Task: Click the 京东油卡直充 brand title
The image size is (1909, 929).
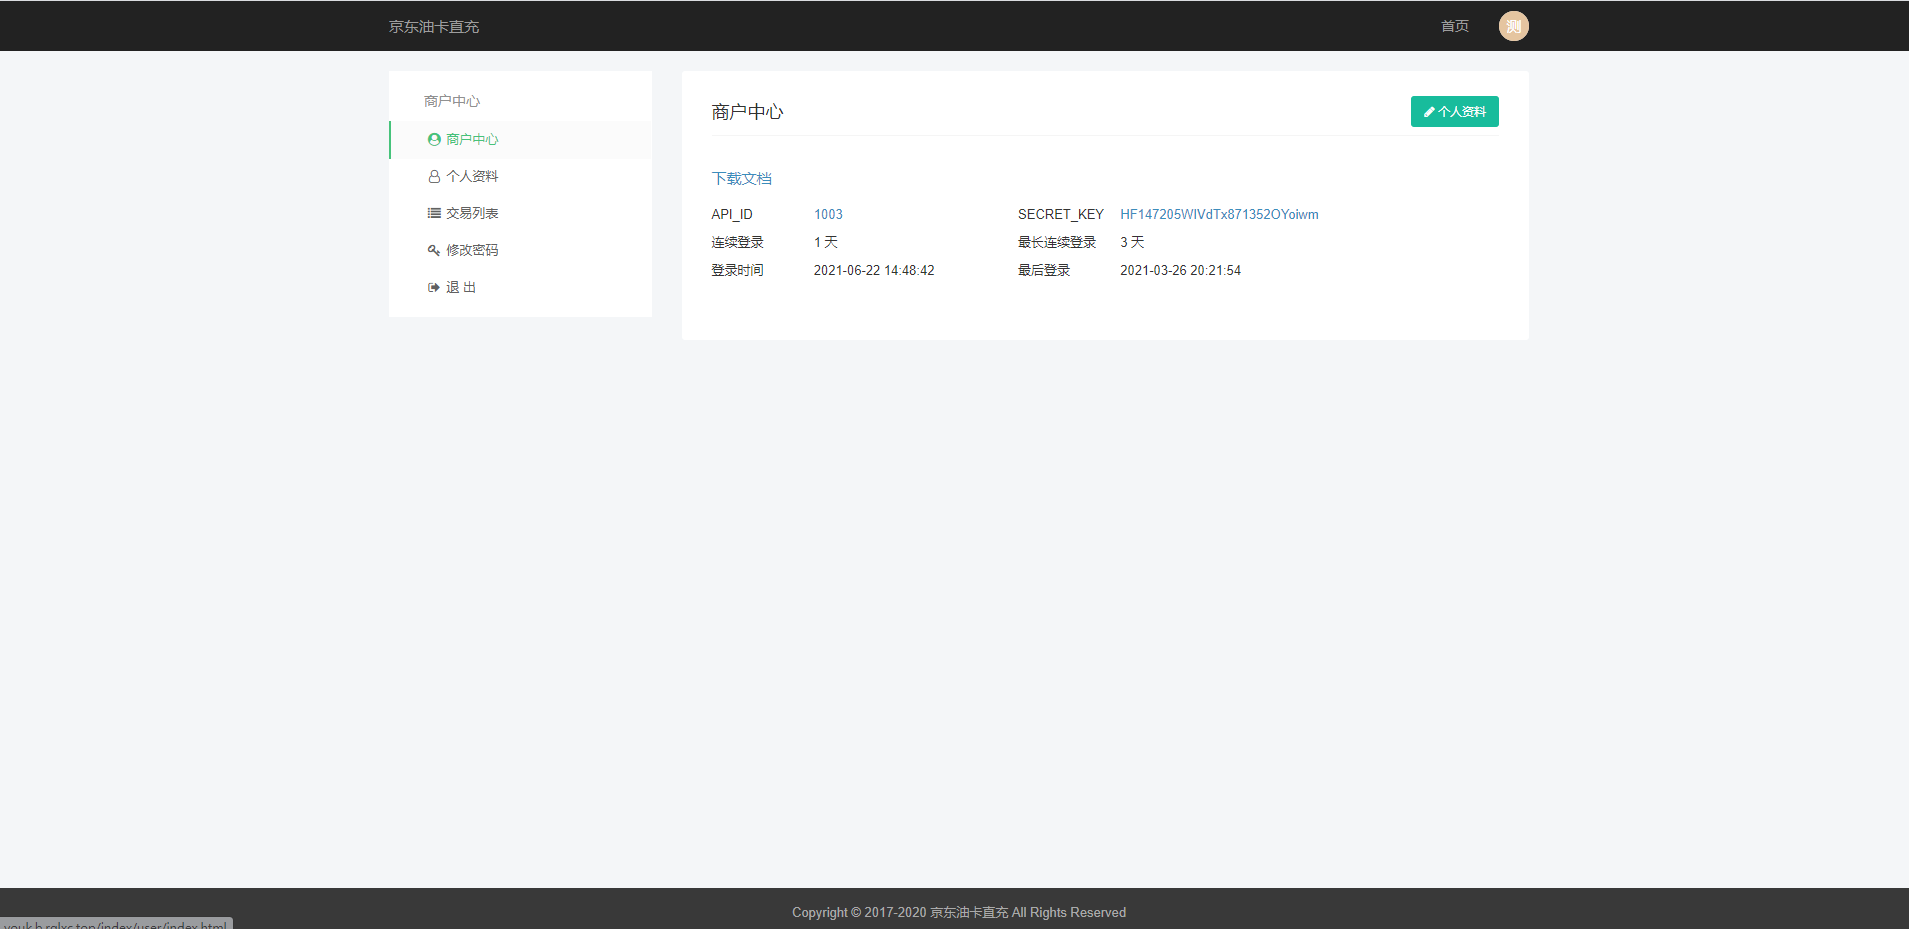Action: [x=434, y=27]
